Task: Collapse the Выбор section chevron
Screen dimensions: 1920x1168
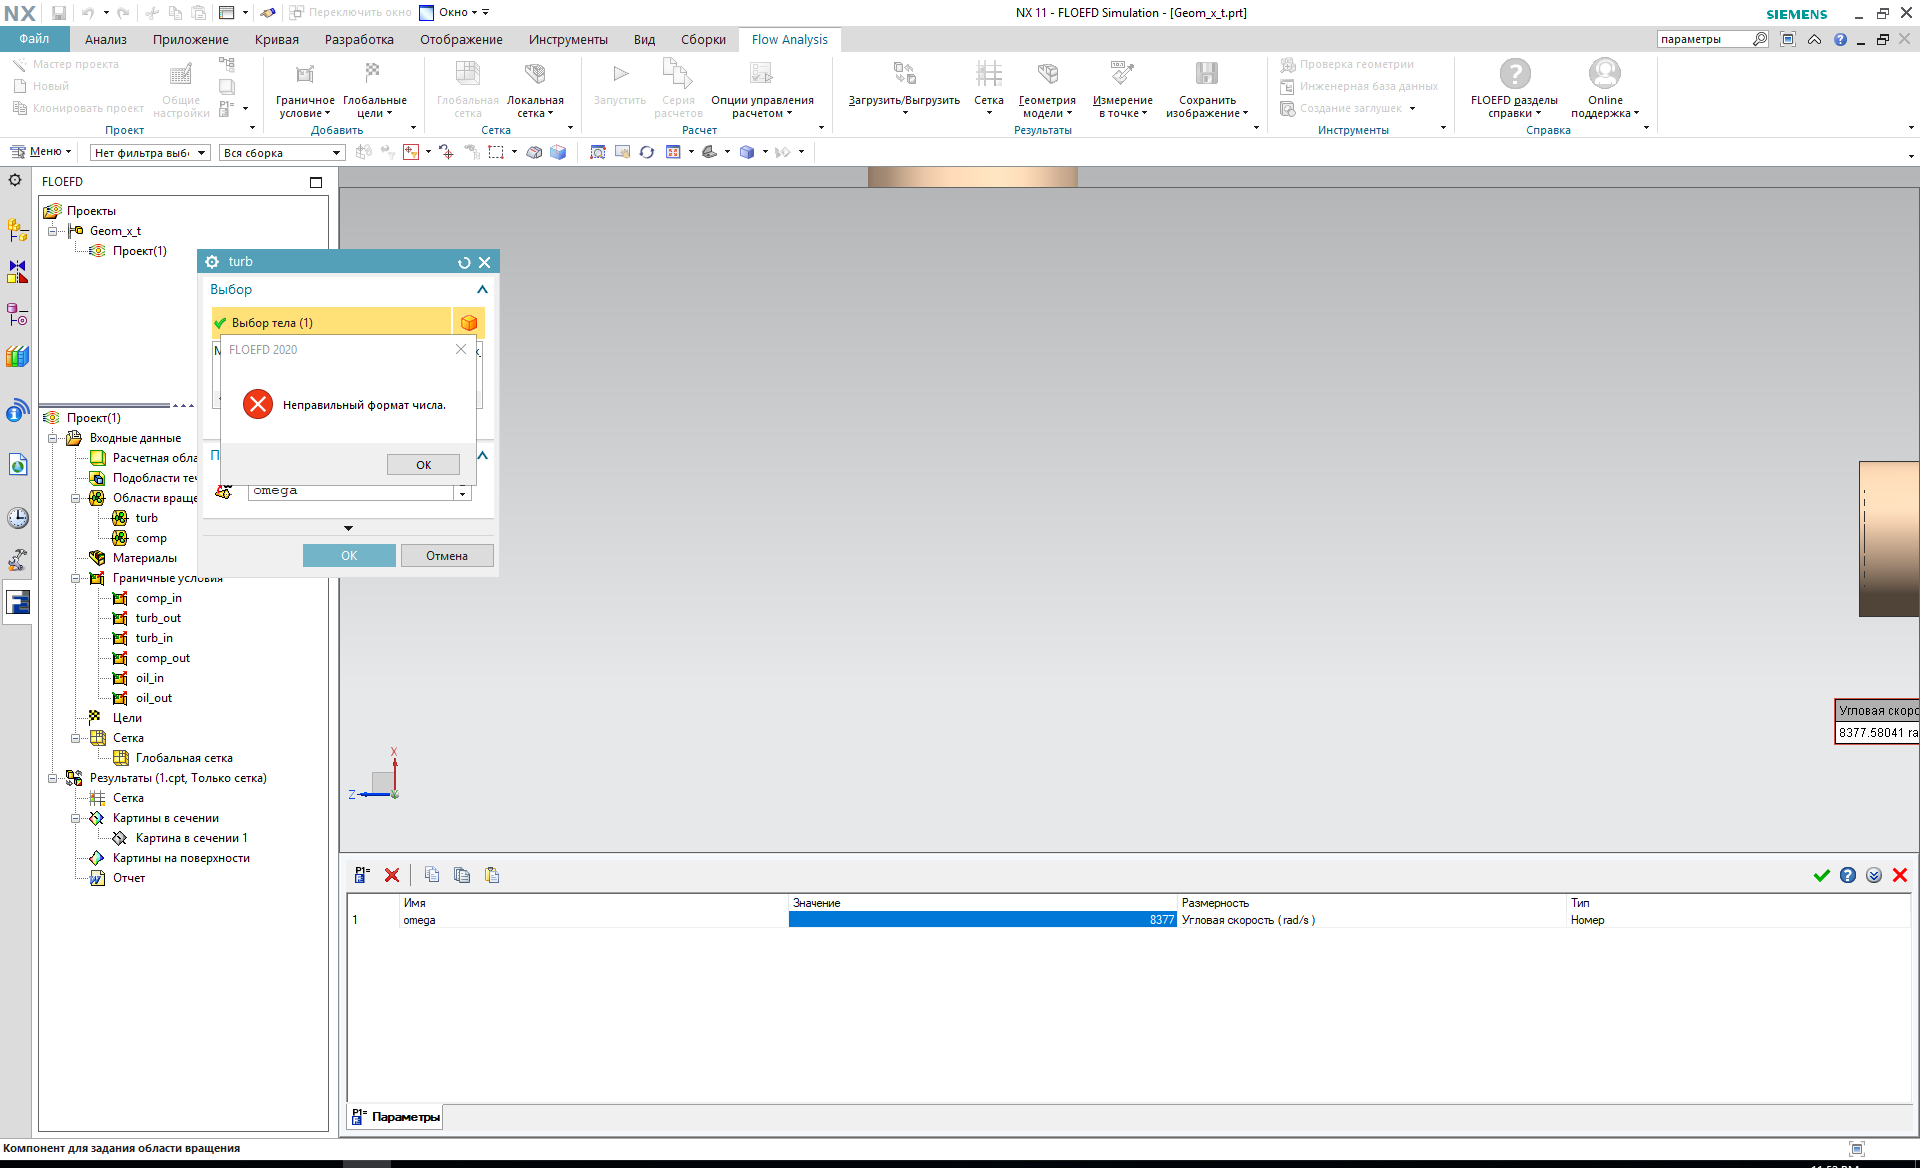Action: [x=482, y=289]
